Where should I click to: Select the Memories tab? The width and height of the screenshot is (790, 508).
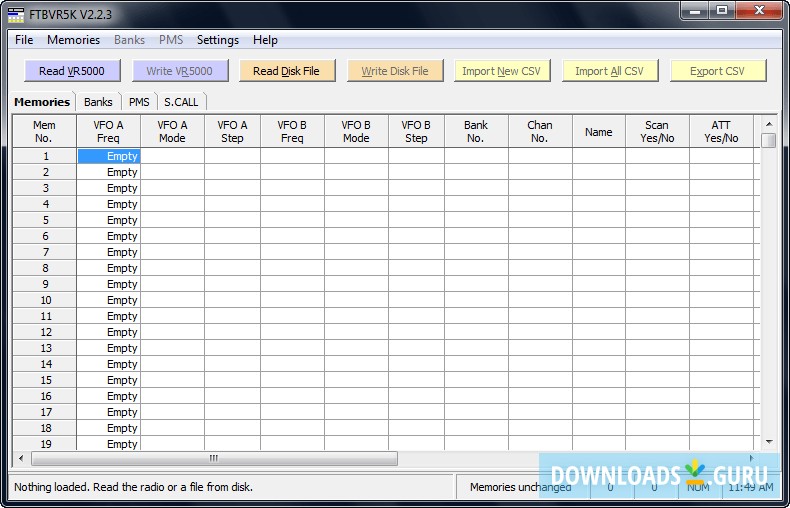pos(42,102)
